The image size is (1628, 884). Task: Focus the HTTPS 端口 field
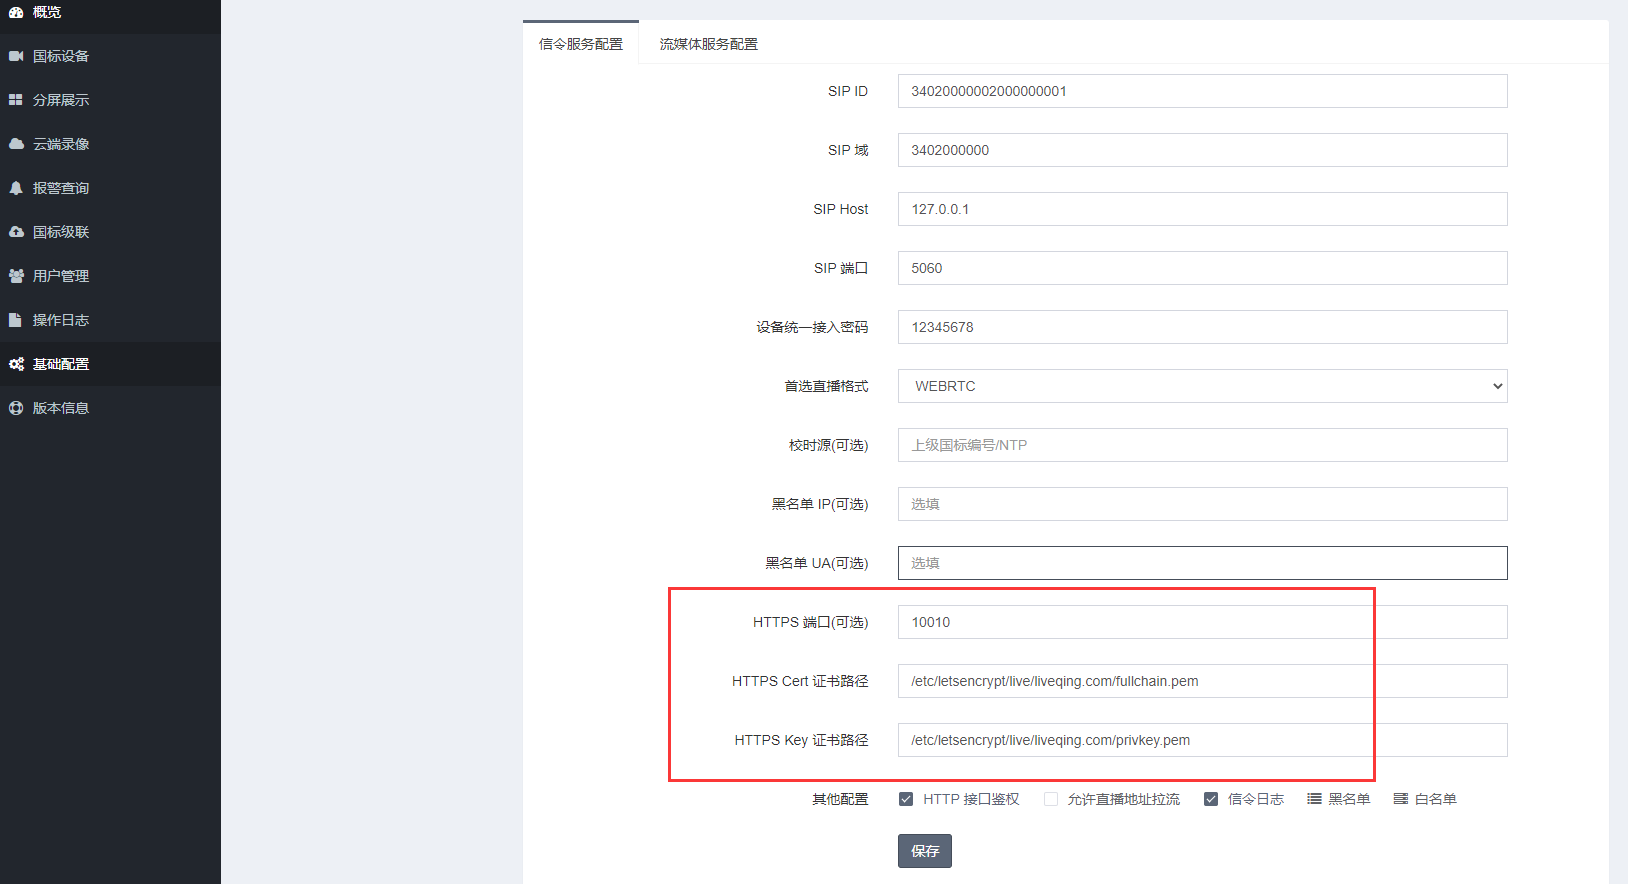(x=1203, y=622)
